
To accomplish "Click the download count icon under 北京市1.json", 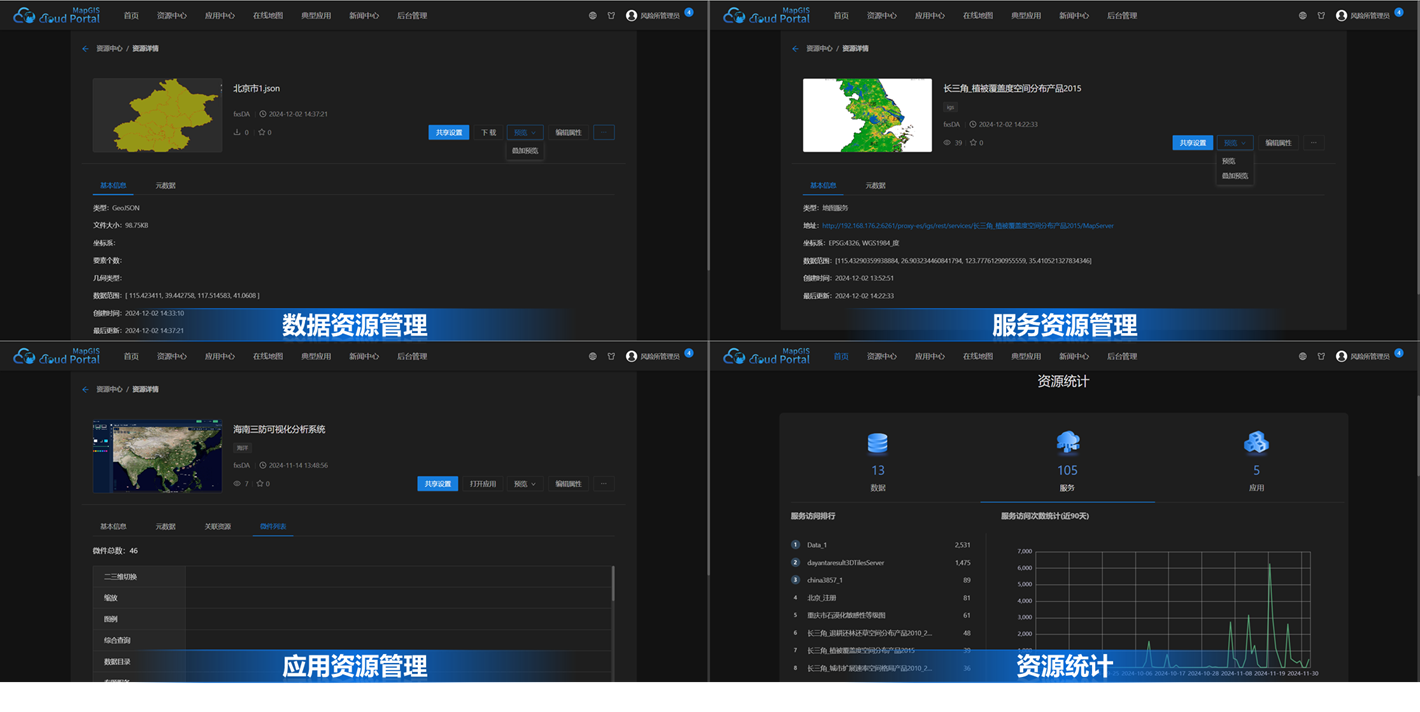I will point(238,132).
